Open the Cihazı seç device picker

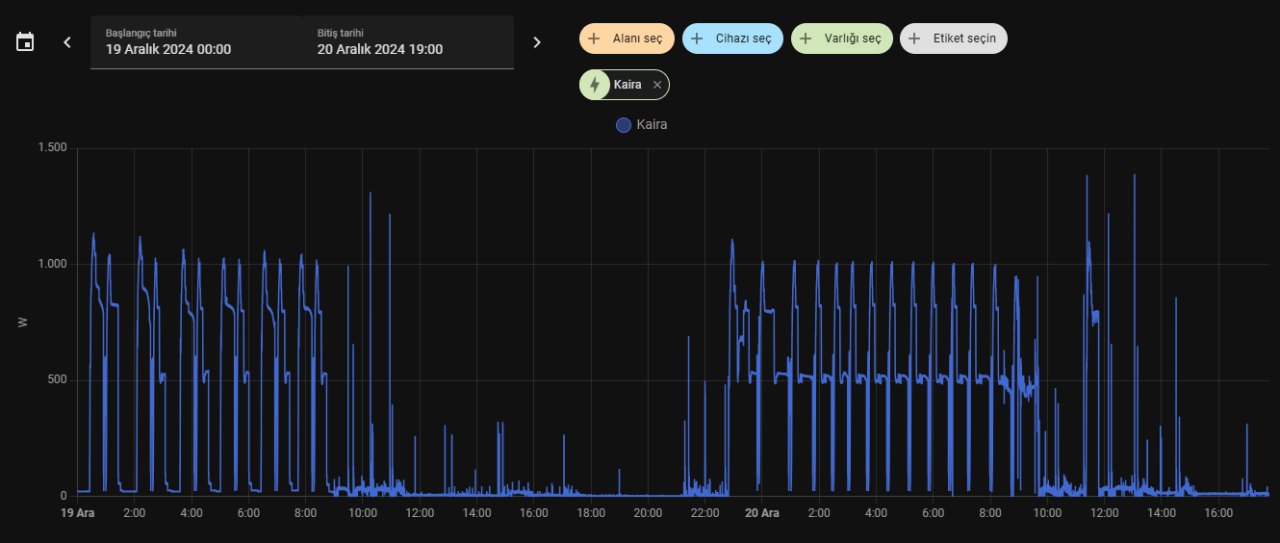click(733, 39)
